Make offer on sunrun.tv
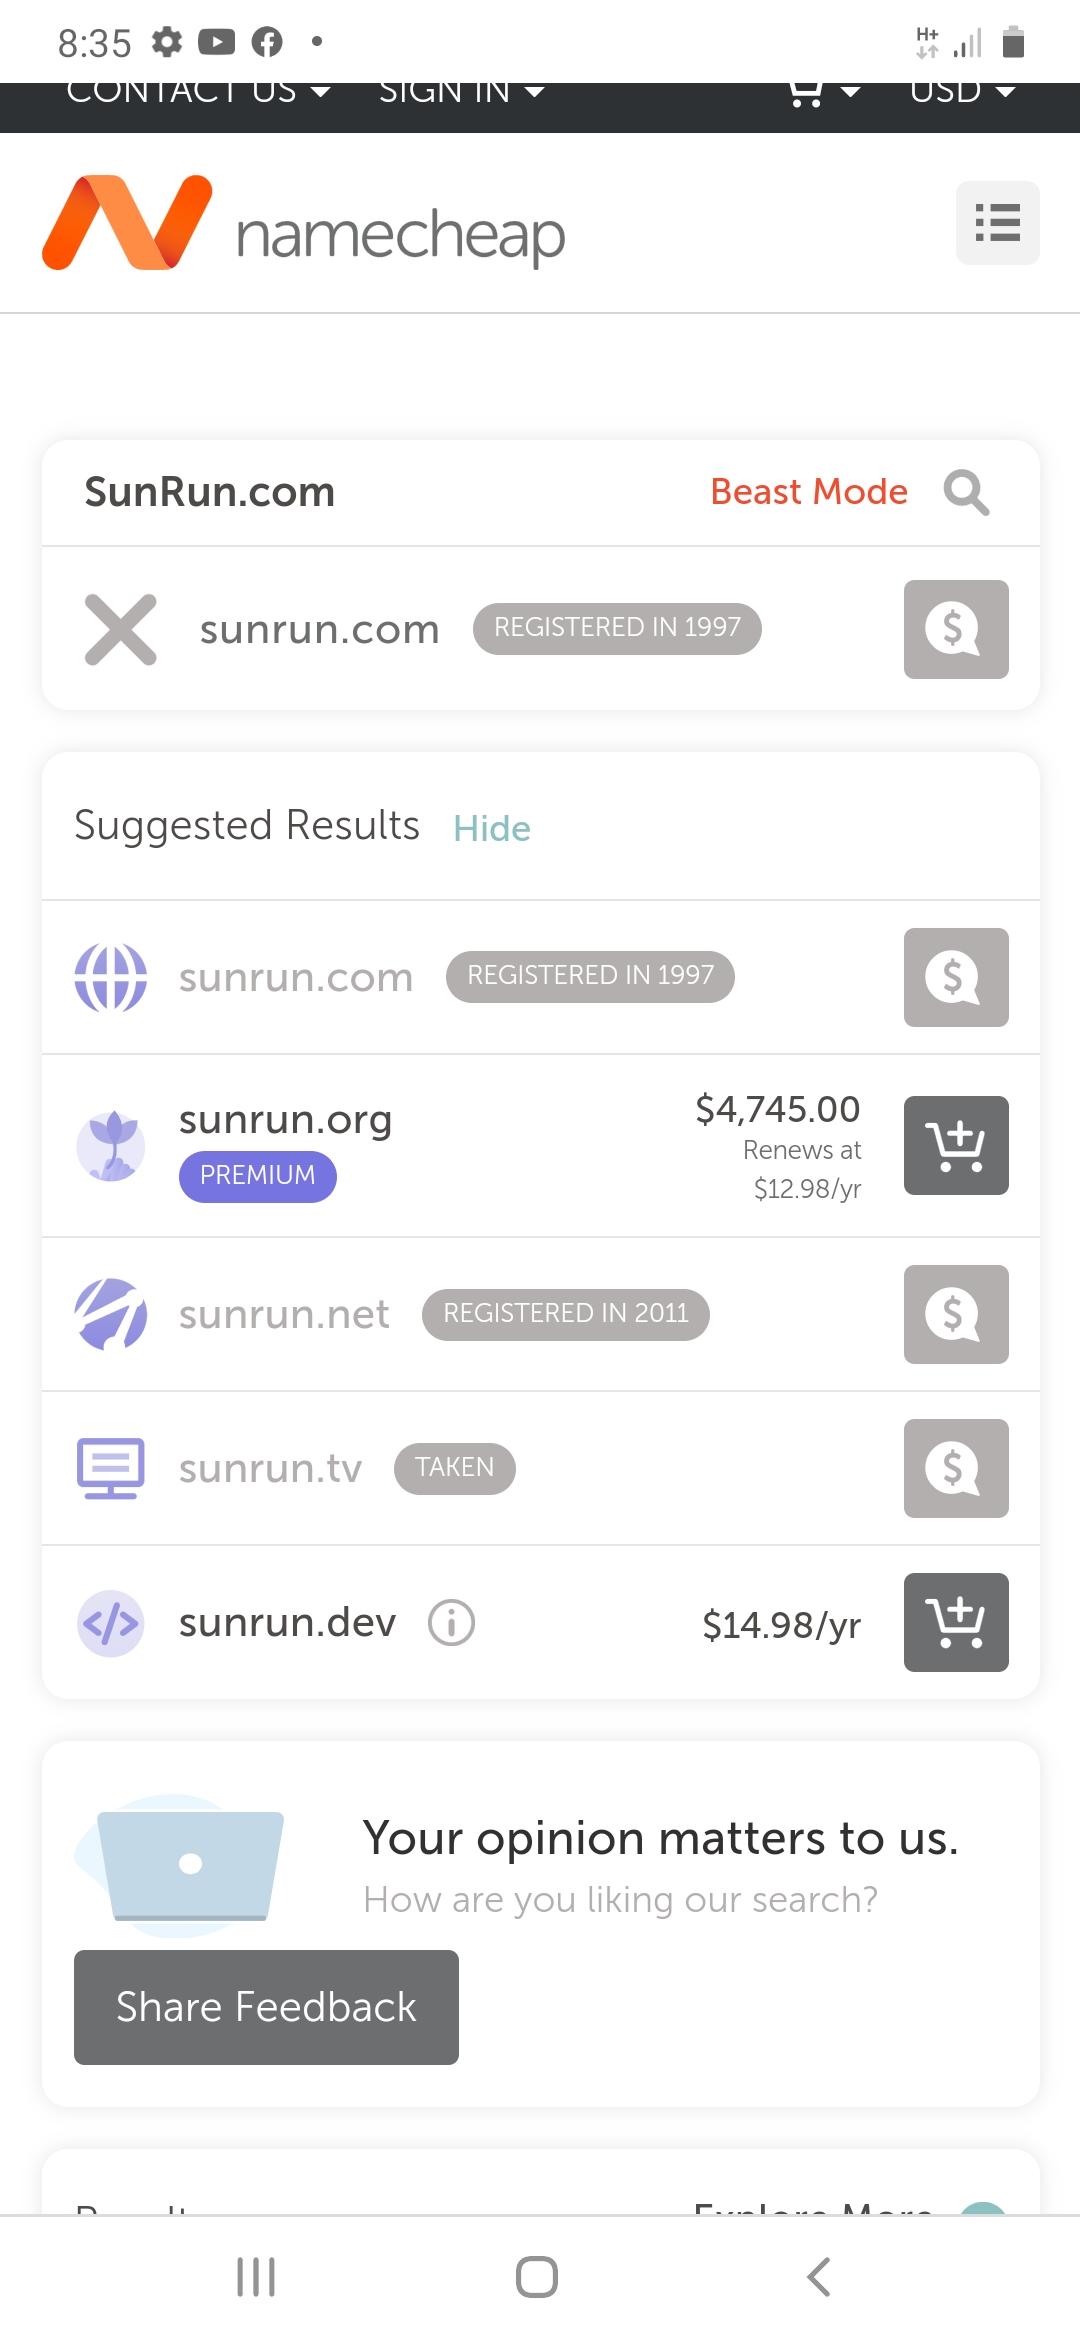1080x2340 pixels. pyautogui.click(x=955, y=1468)
